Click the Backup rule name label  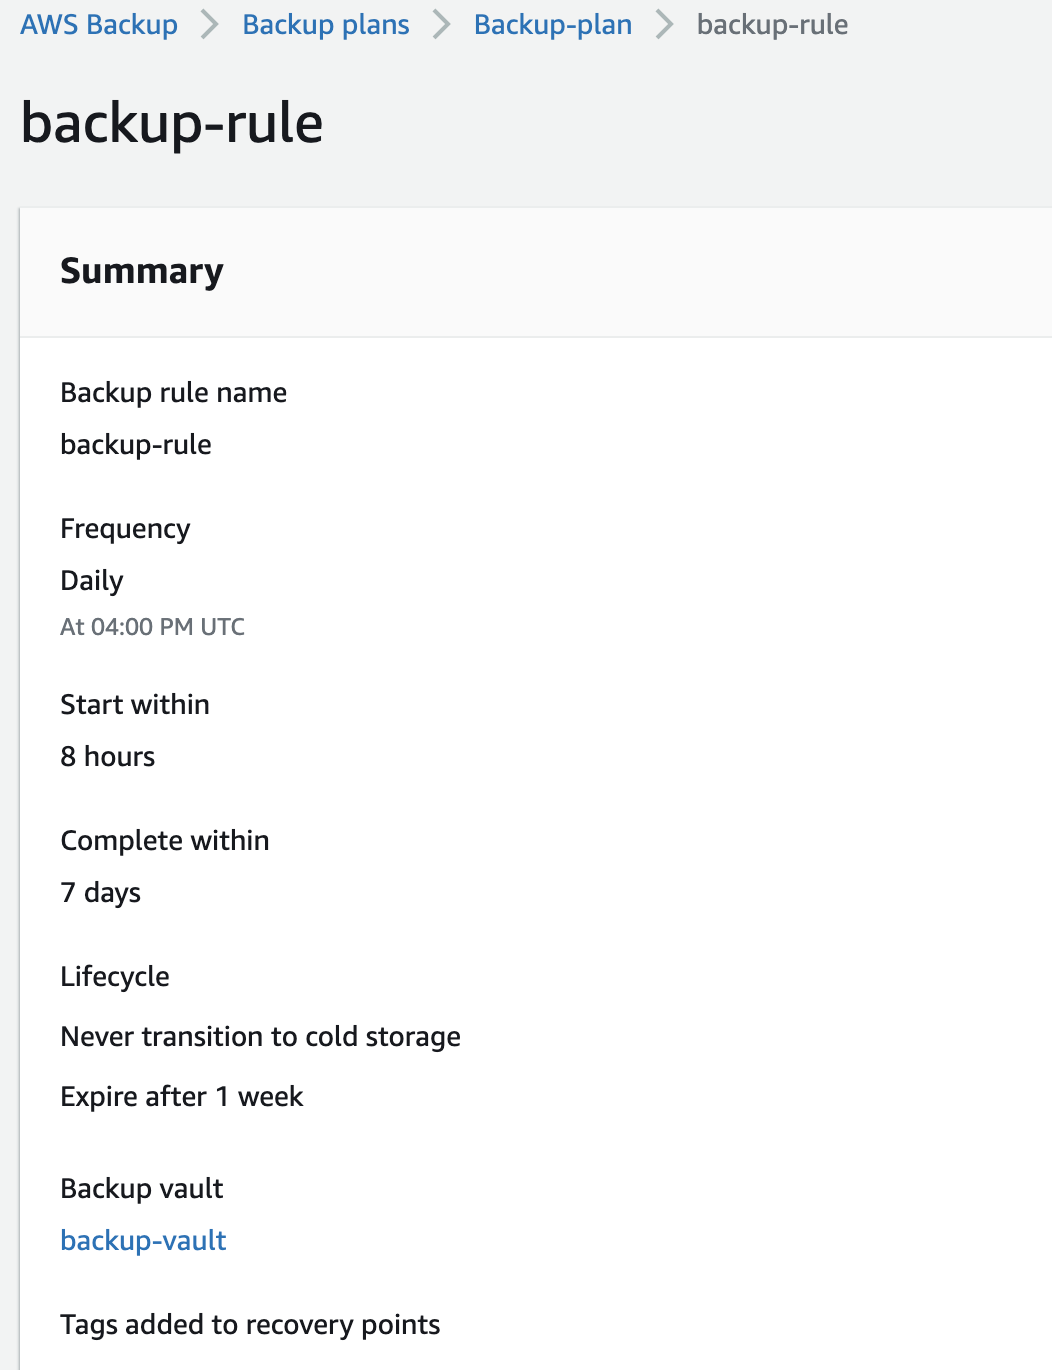[173, 392]
